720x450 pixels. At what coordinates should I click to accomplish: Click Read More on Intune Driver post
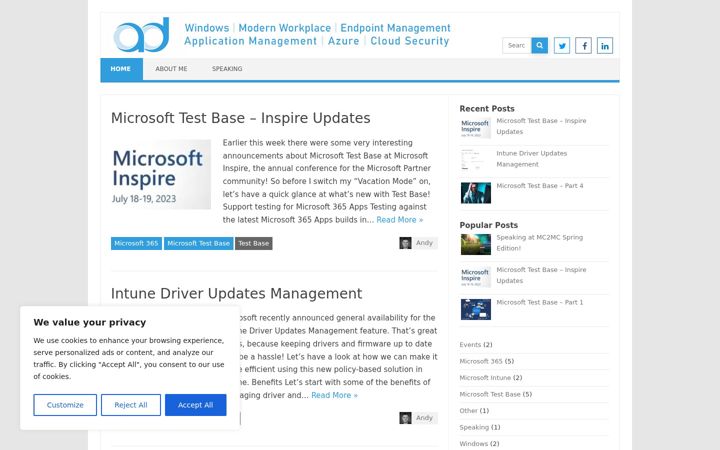click(x=334, y=395)
